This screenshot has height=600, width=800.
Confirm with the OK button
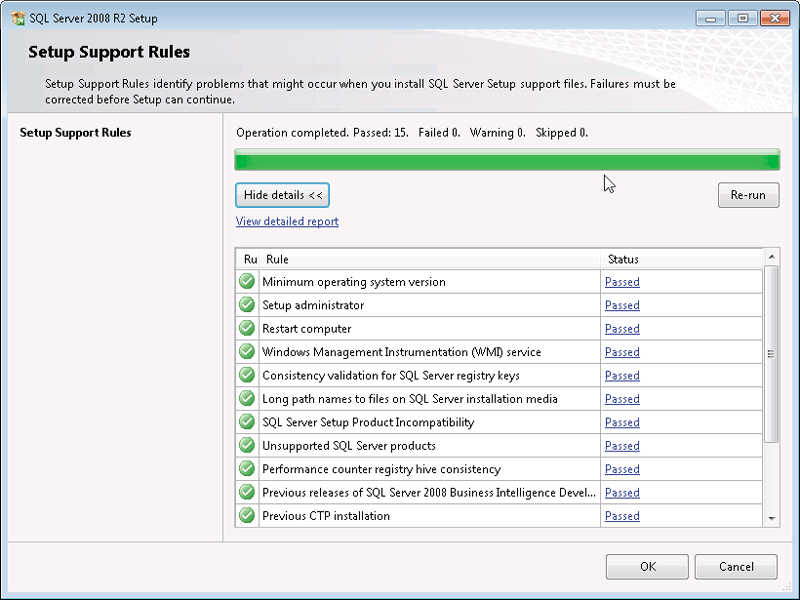click(x=647, y=567)
